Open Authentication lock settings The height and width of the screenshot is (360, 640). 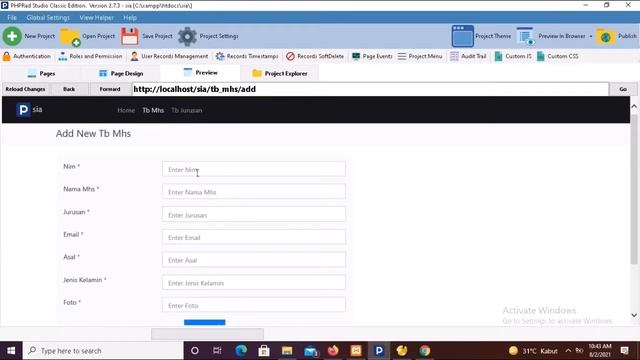pos(27,56)
